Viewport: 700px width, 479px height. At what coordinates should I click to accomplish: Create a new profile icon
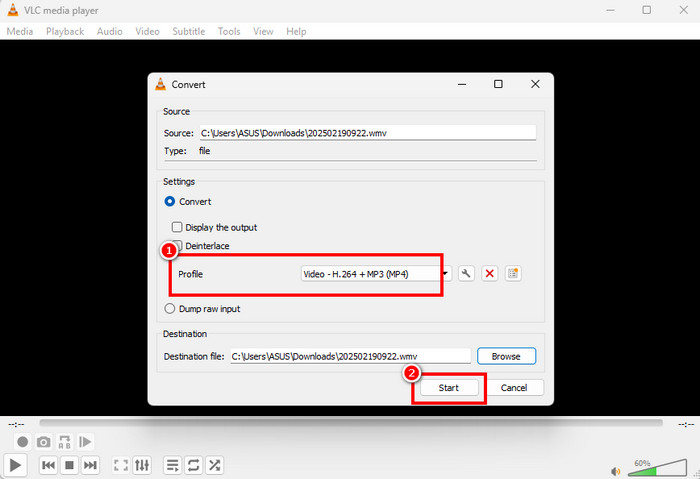(x=513, y=273)
